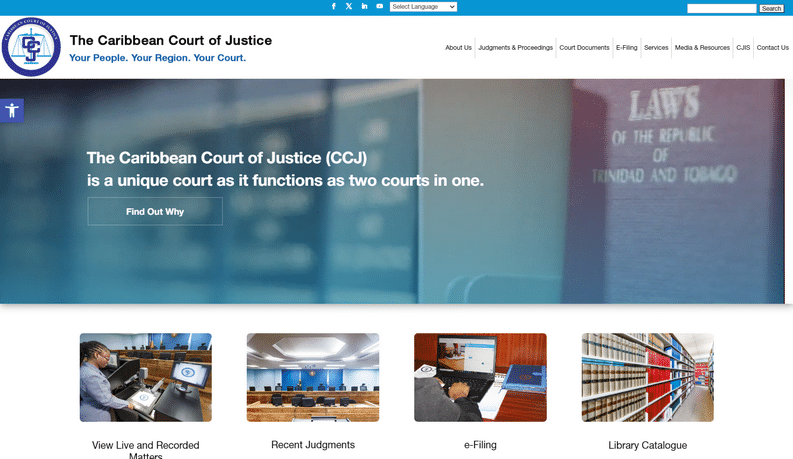Open the Judgments & Proceedings menu
Image resolution: width=793 pixels, height=459 pixels.
[x=515, y=48]
